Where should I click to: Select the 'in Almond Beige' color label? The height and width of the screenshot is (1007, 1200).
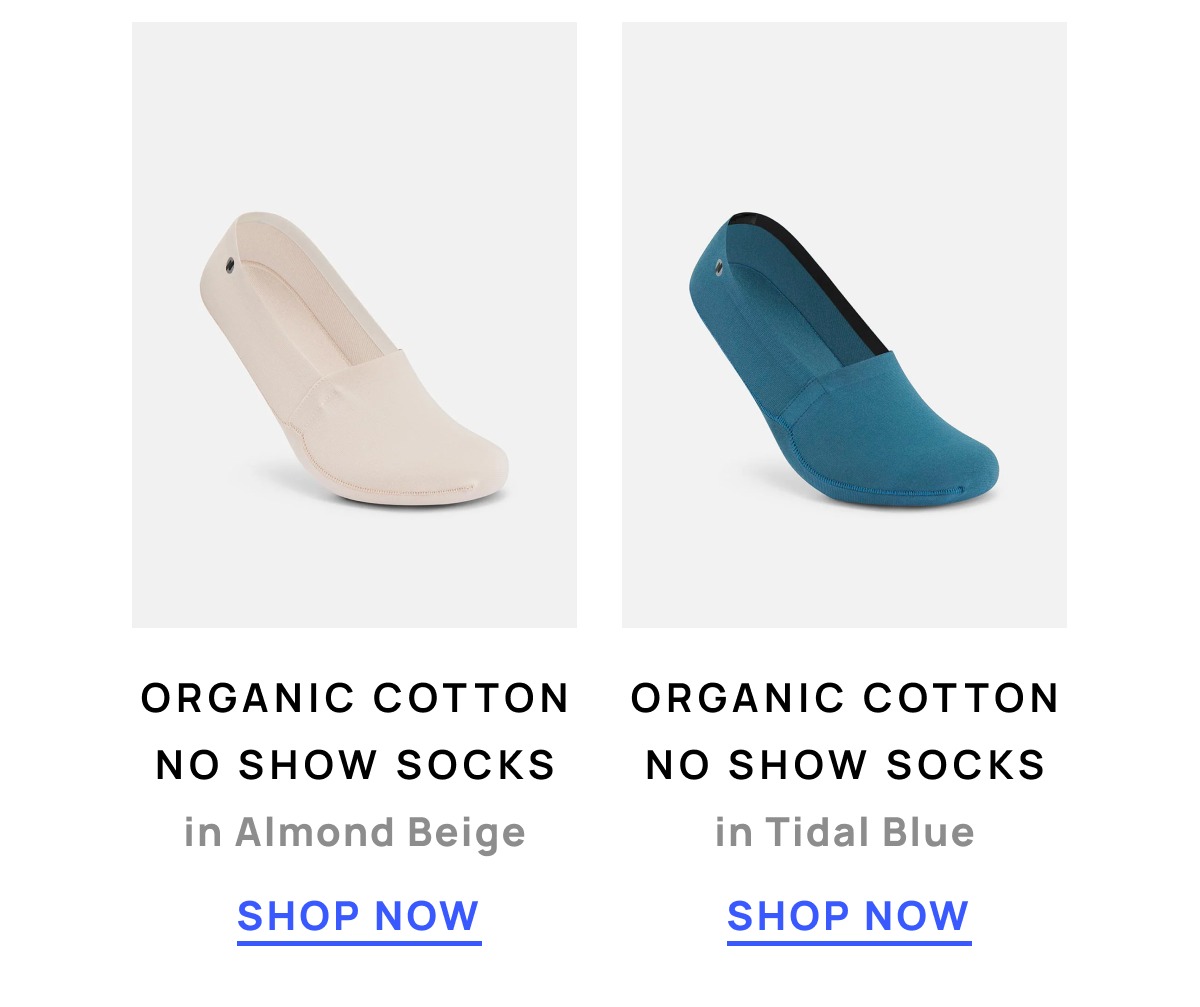click(355, 833)
